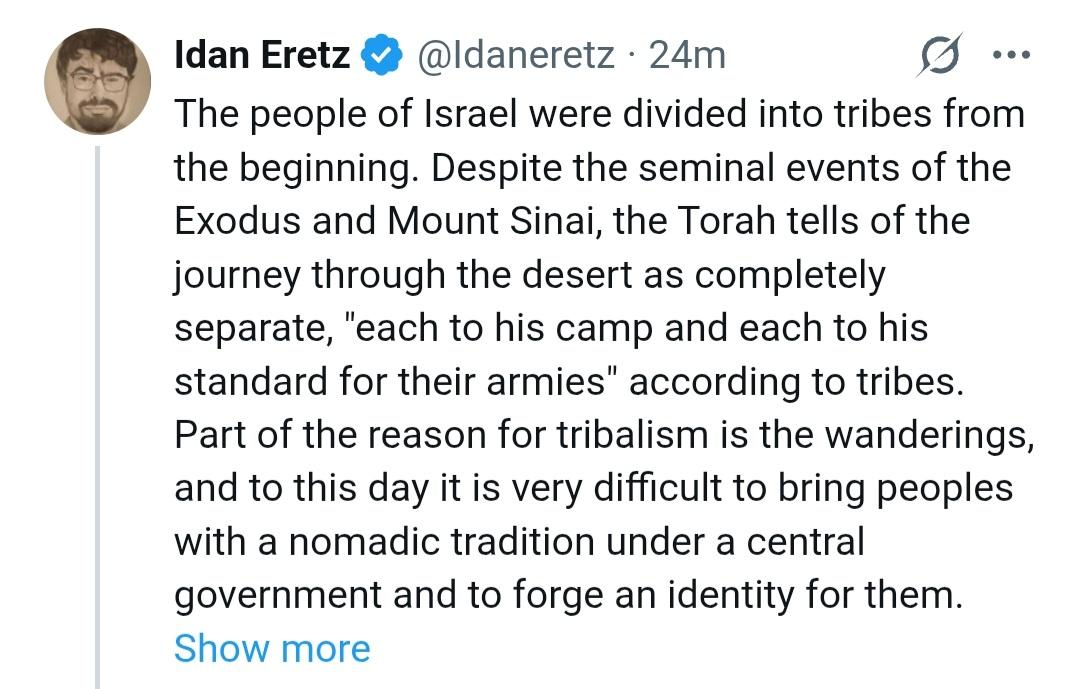Screen dimensions: 1080x689
Task: Click the Grok slashed-circle icon
Action: (x=939, y=56)
